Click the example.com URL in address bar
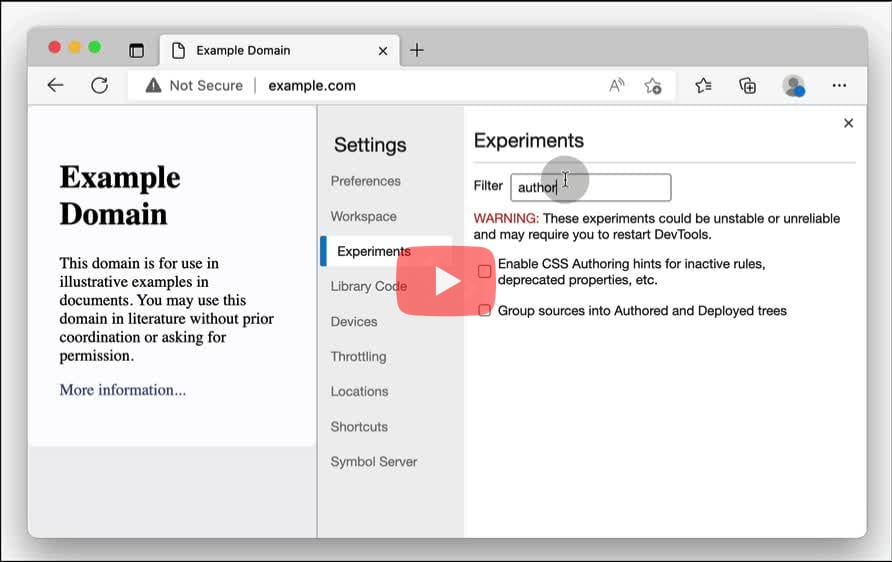Image resolution: width=892 pixels, height=562 pixels. [x=312, y=85]
